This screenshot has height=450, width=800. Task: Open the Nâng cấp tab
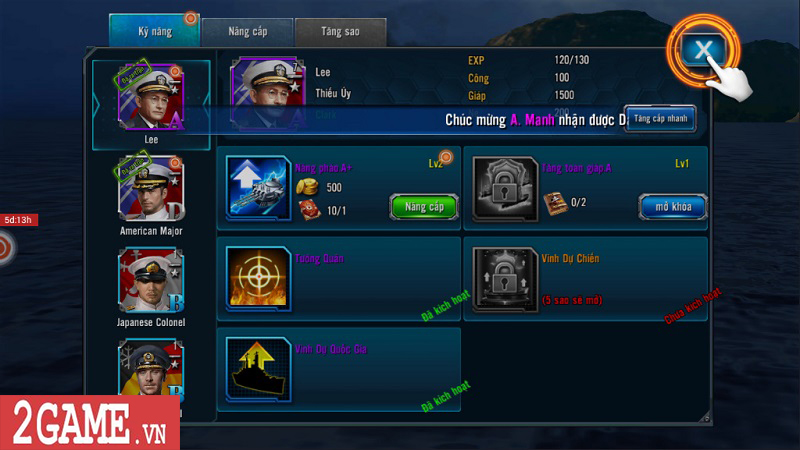click(x=247, y=32)
